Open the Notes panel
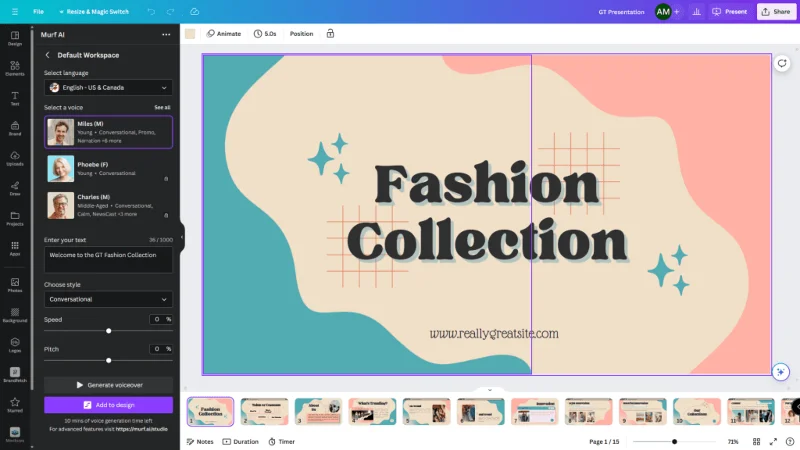This screenshot has height=450, width=800. click(x=200, y=441)
